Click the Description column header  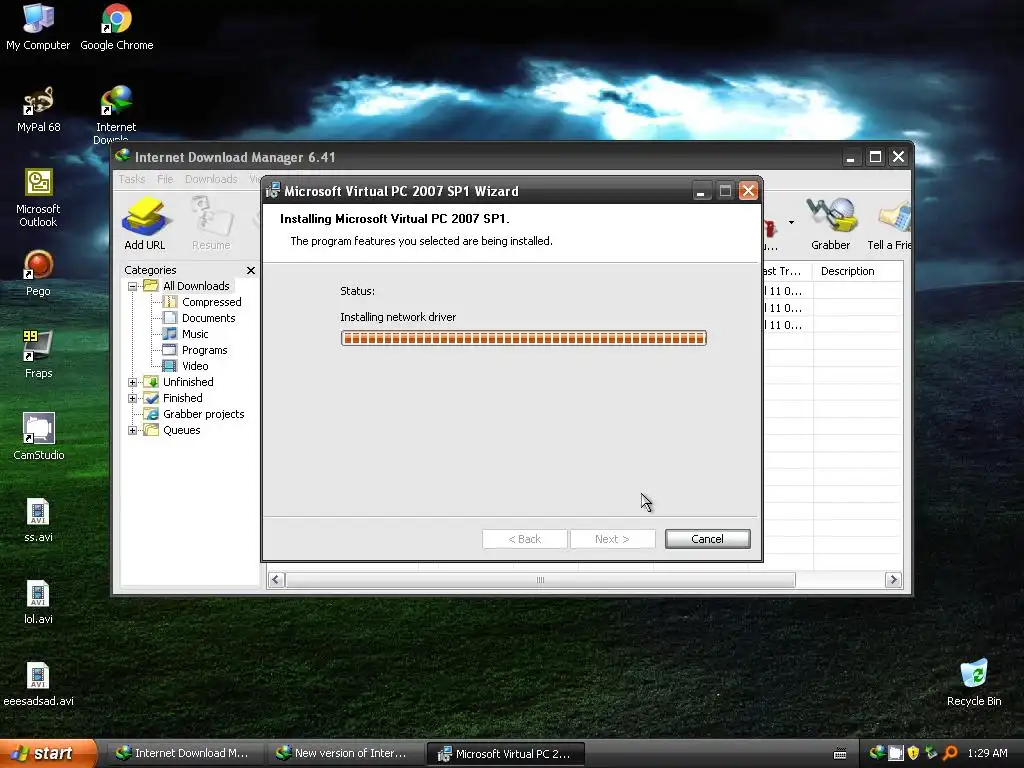pos(857,271)
